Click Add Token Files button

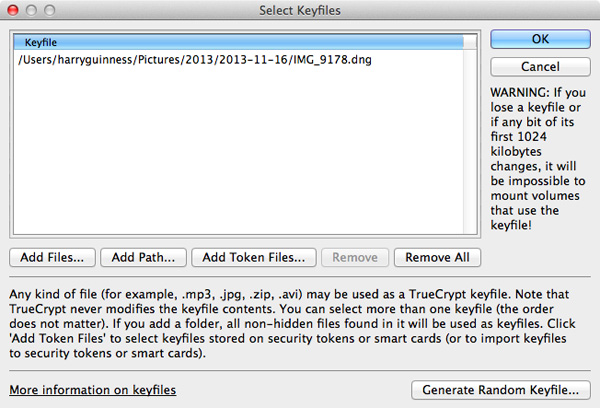pos(254,257)
